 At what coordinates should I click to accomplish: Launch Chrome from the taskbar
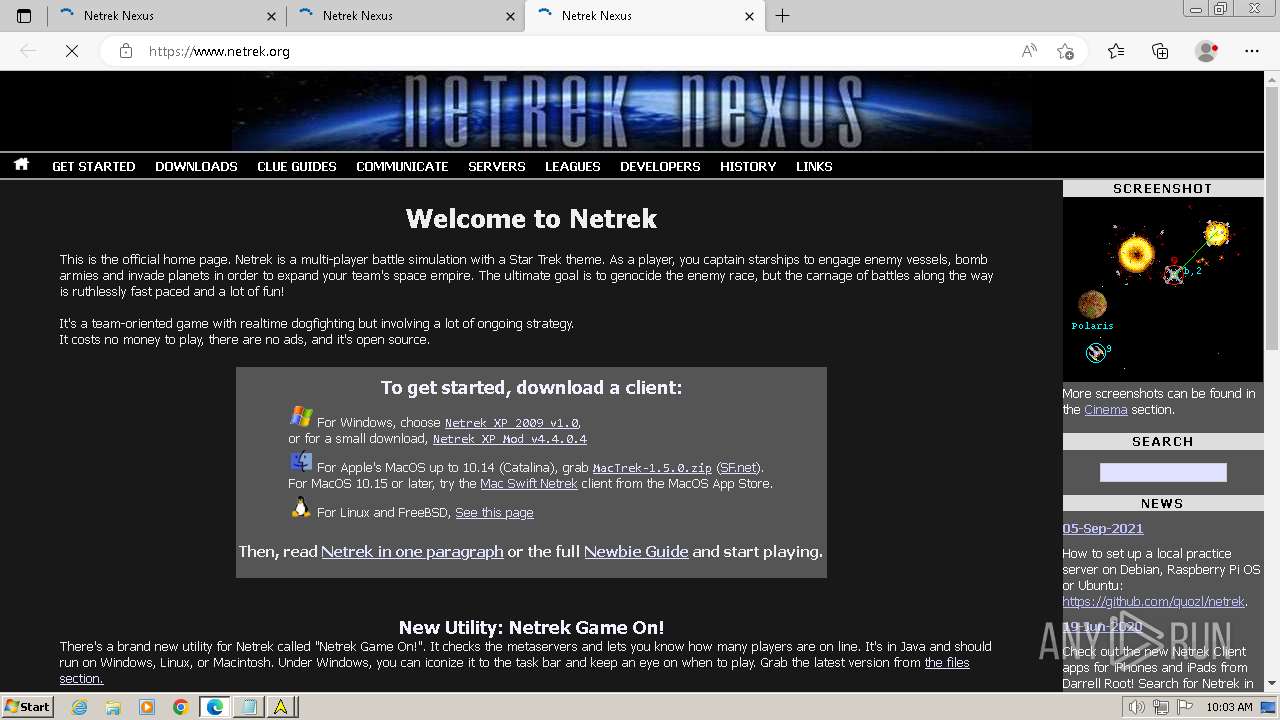(x=181, y=707)
